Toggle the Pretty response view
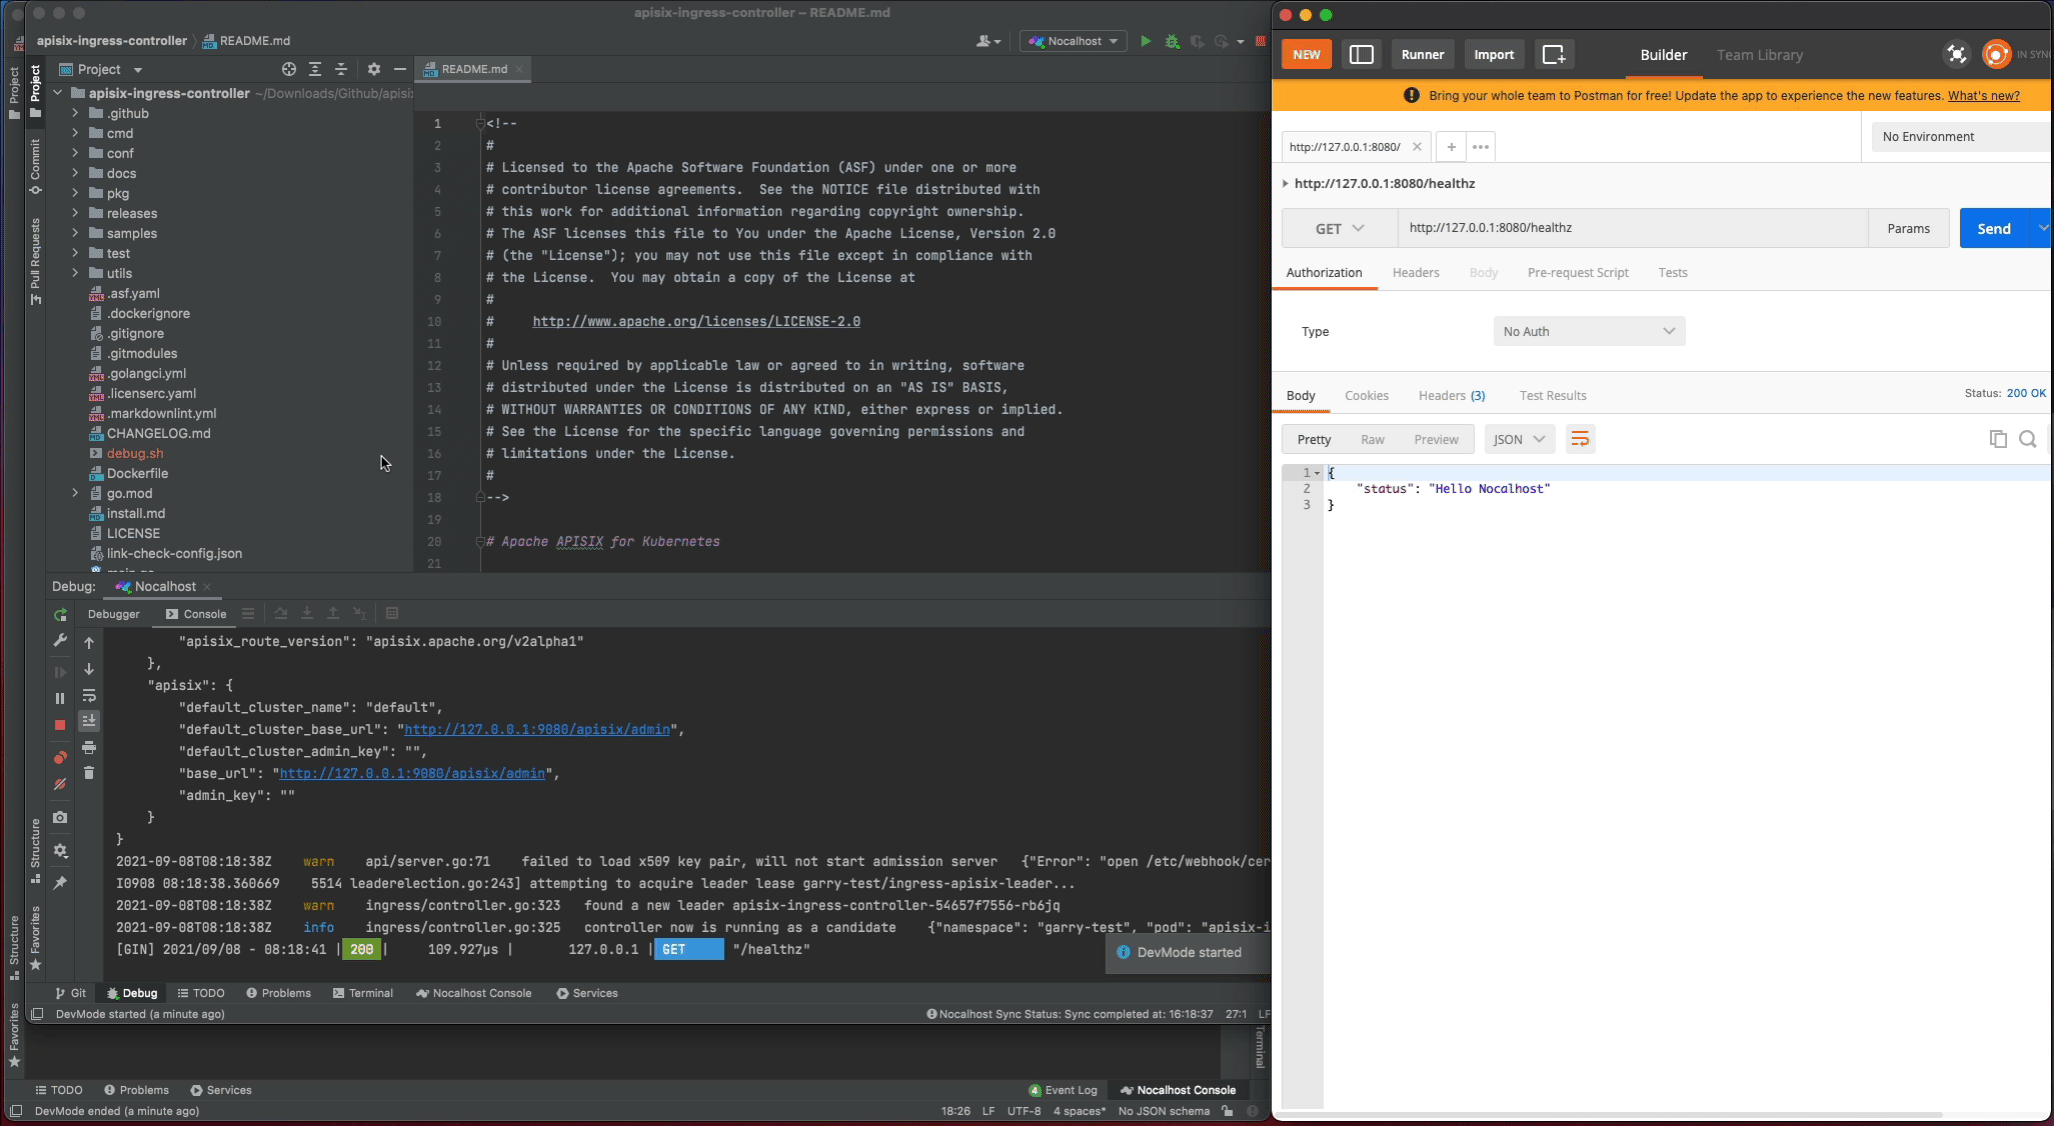Viewport: 2054px width, 1126px height. pos(1314,438)
